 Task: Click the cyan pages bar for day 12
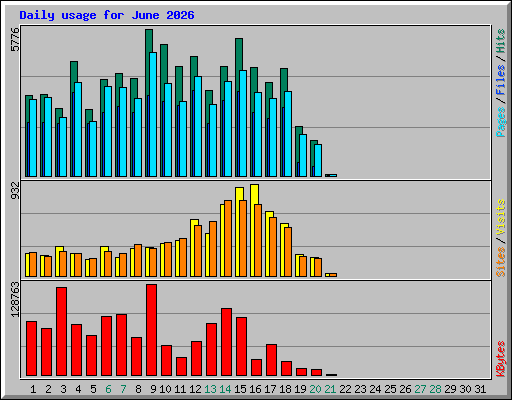[x=198, y=126]
